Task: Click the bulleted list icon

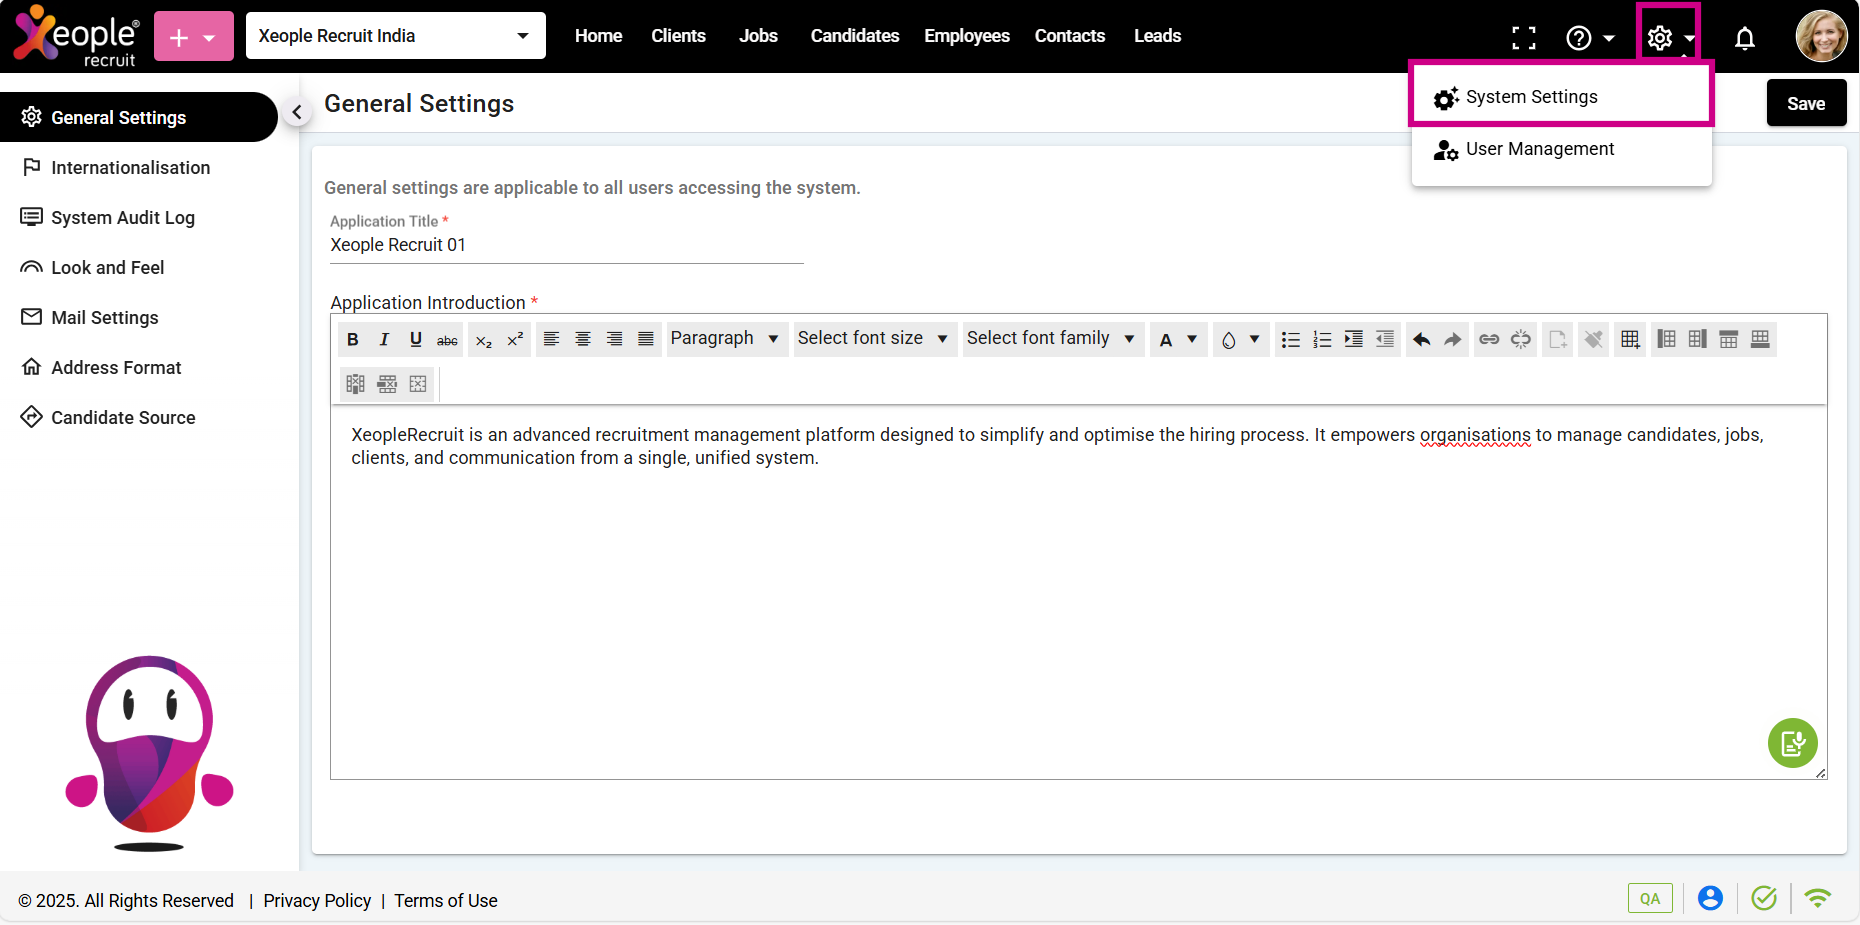Action: click(x=1290, y=339)
